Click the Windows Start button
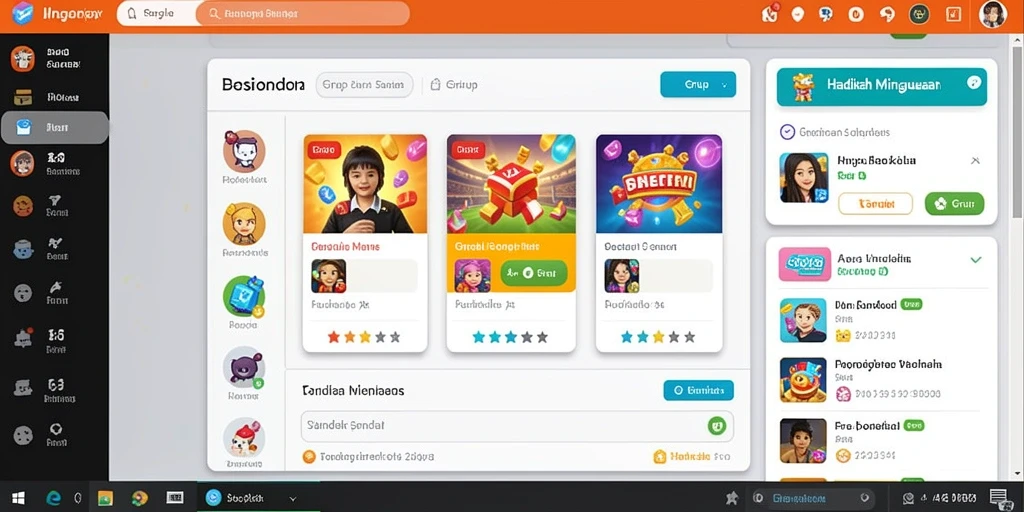 [18, 498]
